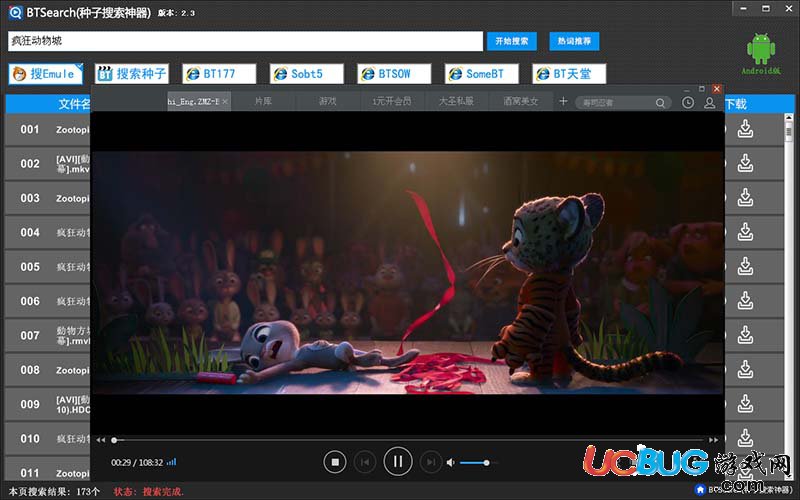800x500 pixels.
Task: Open the 游戏 tab in the player
Action: 328,101
